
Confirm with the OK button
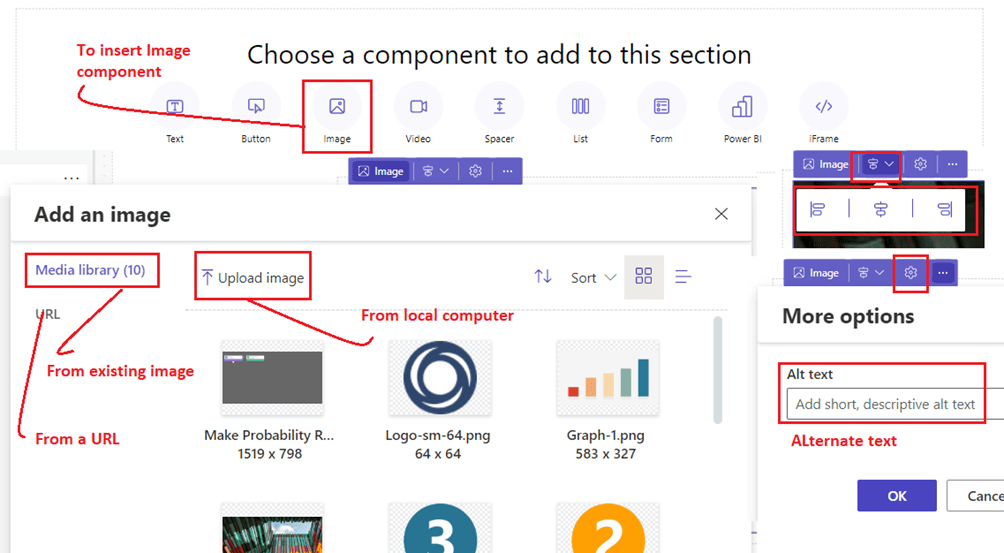pyautogui.click(x=896, y=496)
